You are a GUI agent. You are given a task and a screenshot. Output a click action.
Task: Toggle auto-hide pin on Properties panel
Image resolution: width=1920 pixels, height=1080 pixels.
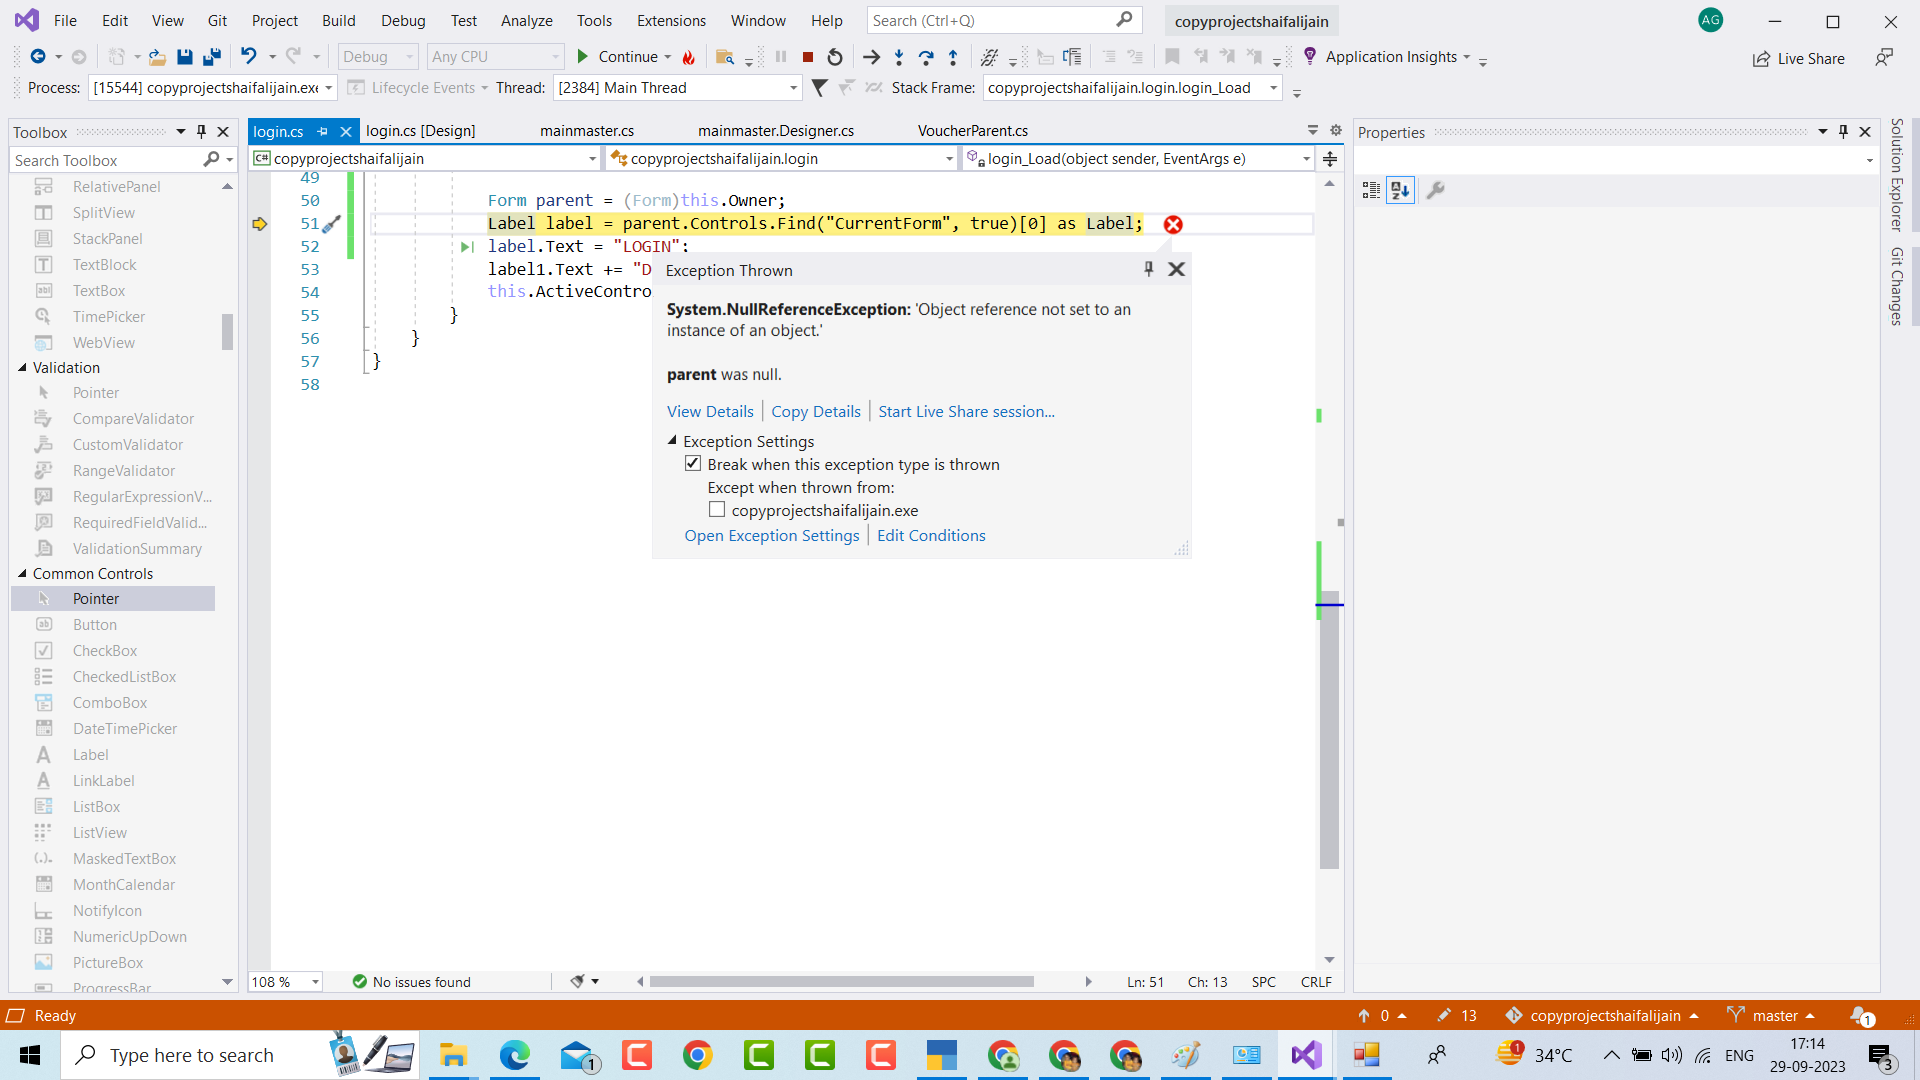1843,132
